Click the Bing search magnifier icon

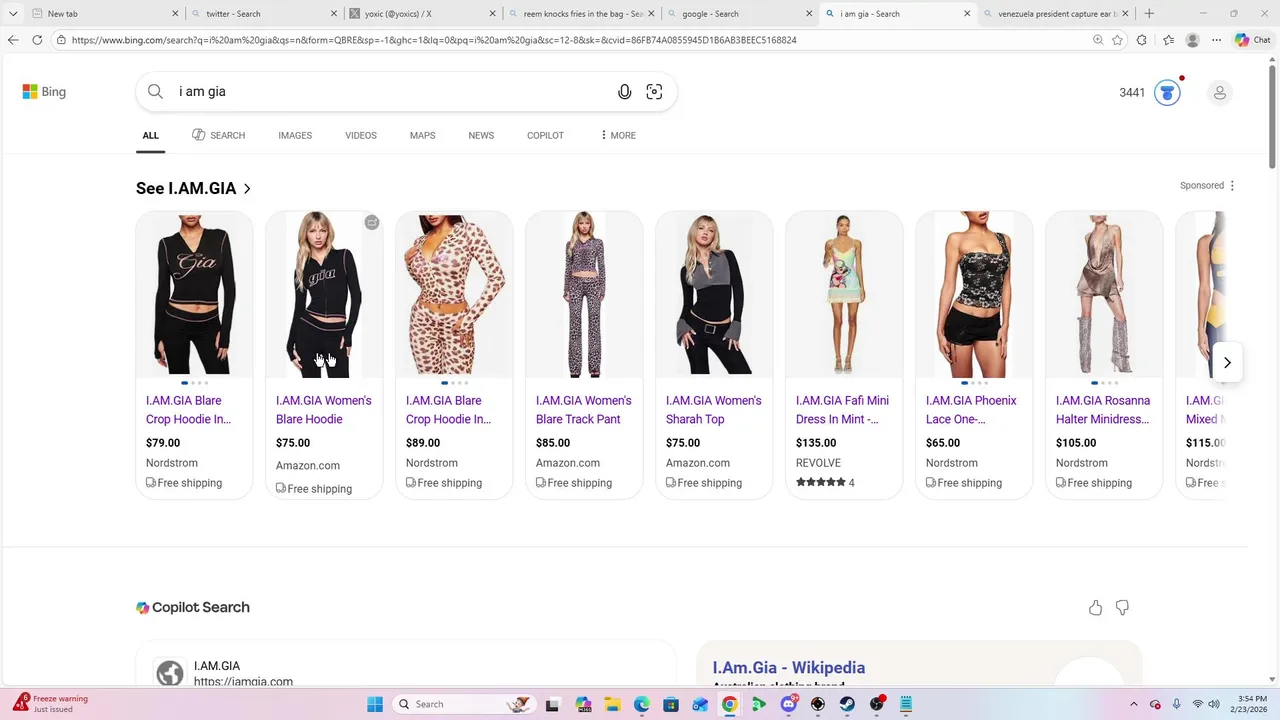tap(155, 92)
